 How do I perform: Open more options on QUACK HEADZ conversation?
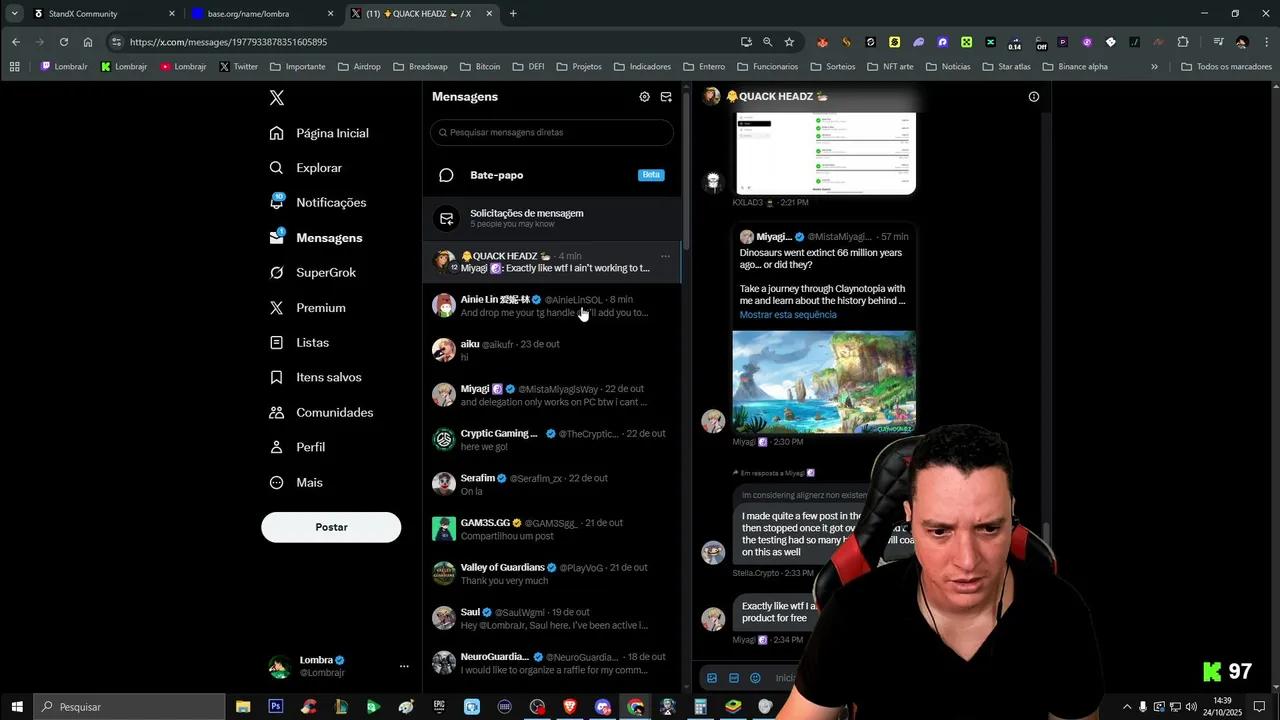click(x=665, y=256)
